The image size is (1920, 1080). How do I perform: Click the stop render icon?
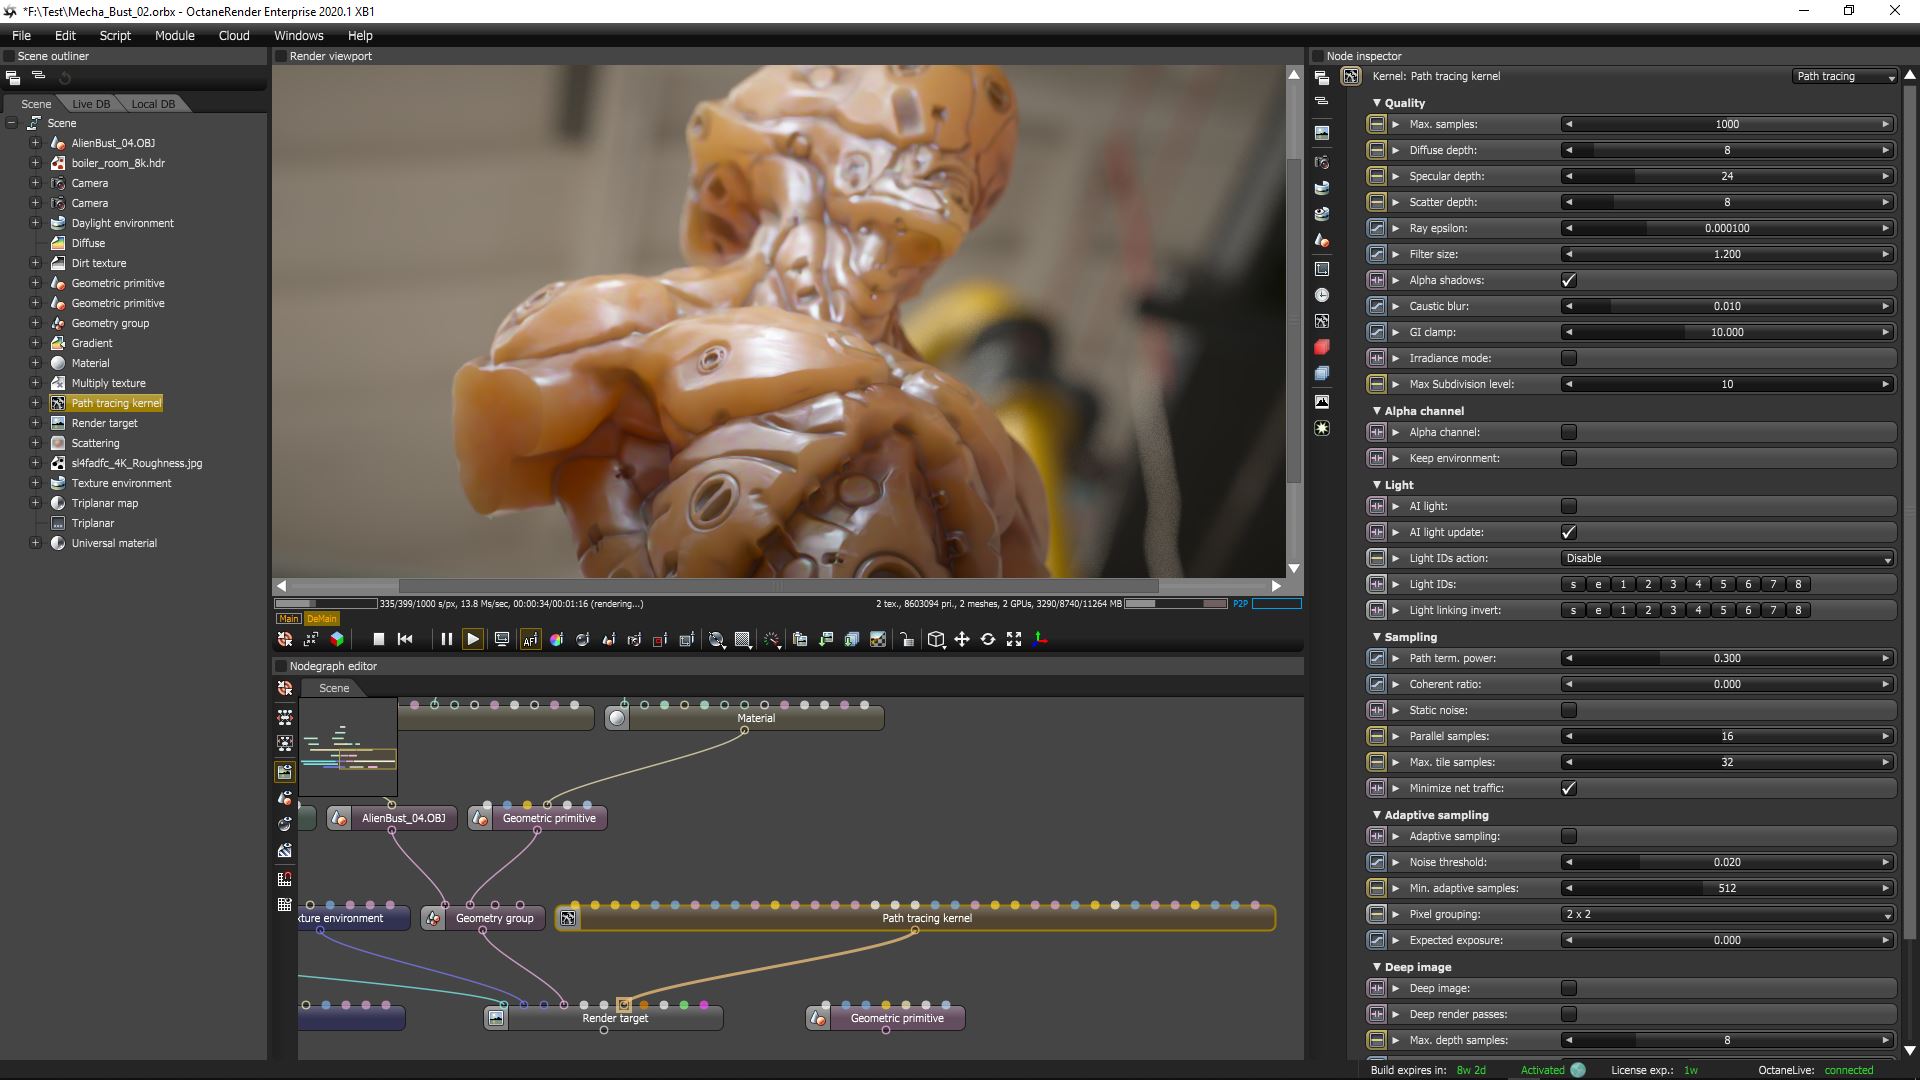pyautogui.click(x=378, y=640)
